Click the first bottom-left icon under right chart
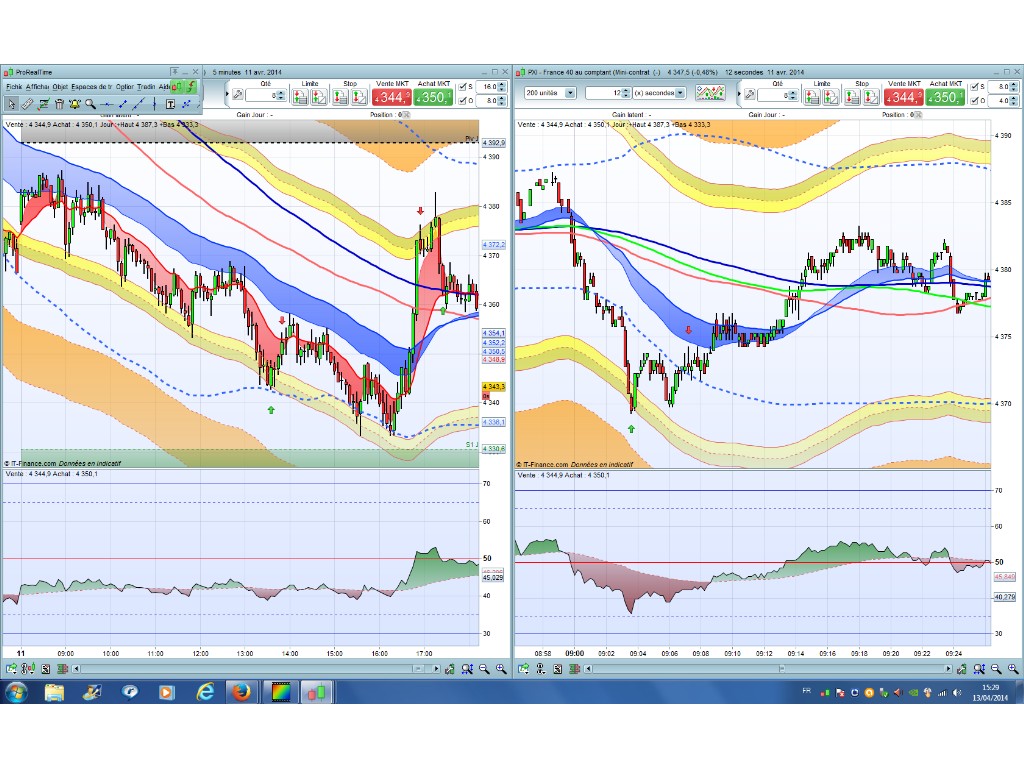Image resolution: width=1024 pixels, height=768 pixels. [523, 669]
